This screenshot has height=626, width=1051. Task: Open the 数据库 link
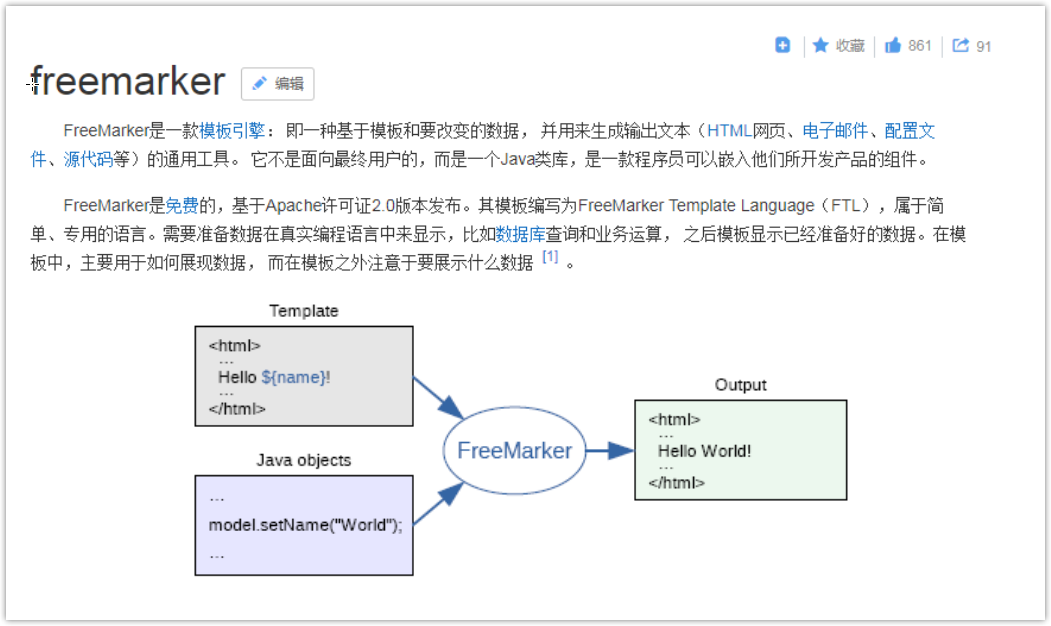tap(520, 234)
